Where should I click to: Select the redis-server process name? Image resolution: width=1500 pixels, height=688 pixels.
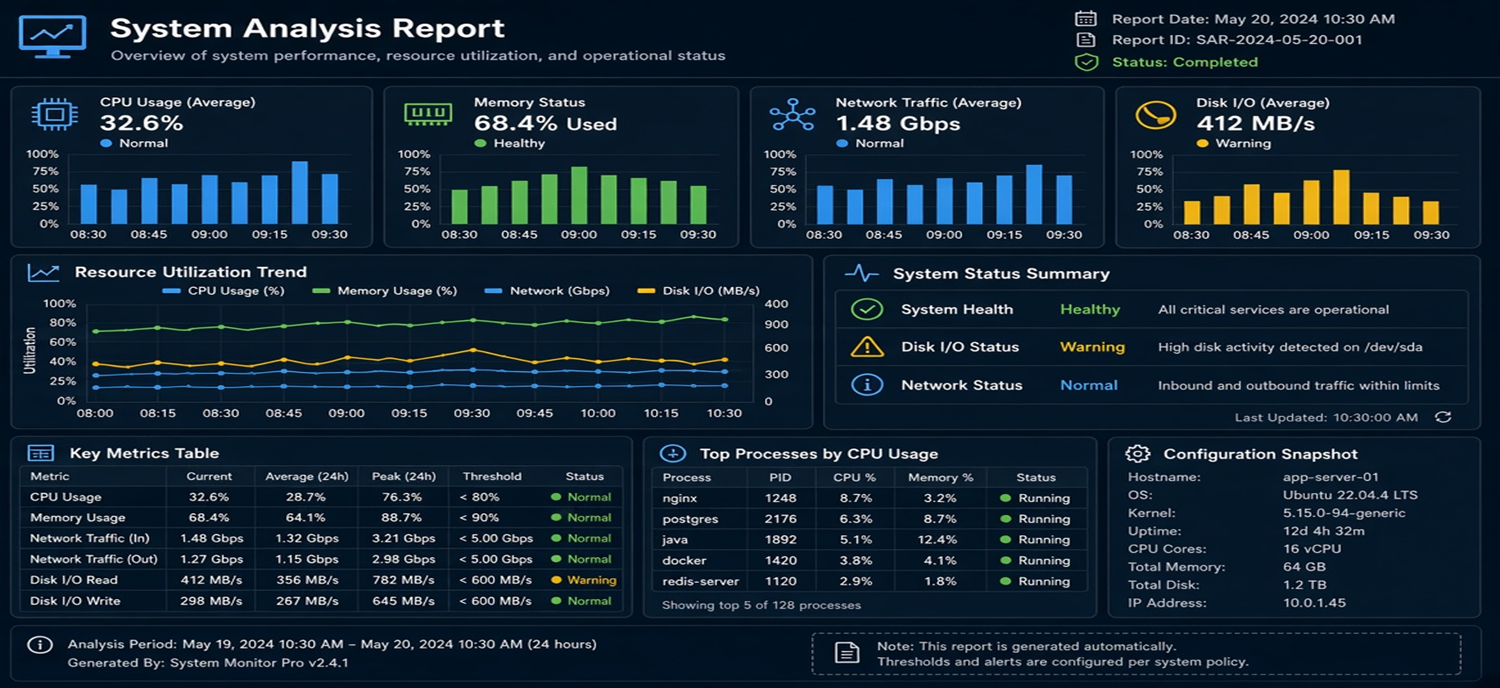(701, 582)
